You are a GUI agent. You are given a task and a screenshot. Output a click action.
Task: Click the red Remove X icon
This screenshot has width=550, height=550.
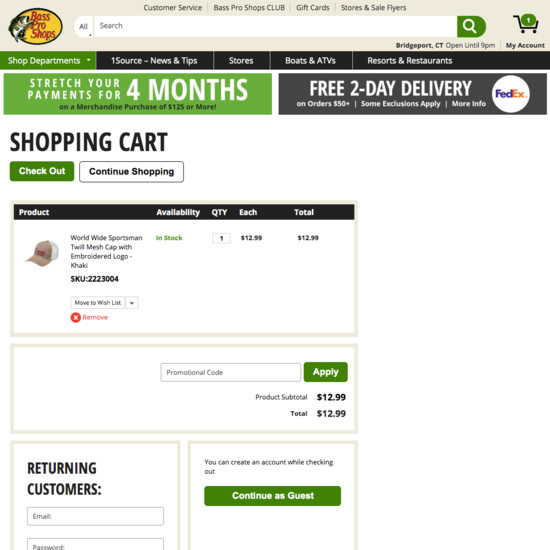point(75,317)
